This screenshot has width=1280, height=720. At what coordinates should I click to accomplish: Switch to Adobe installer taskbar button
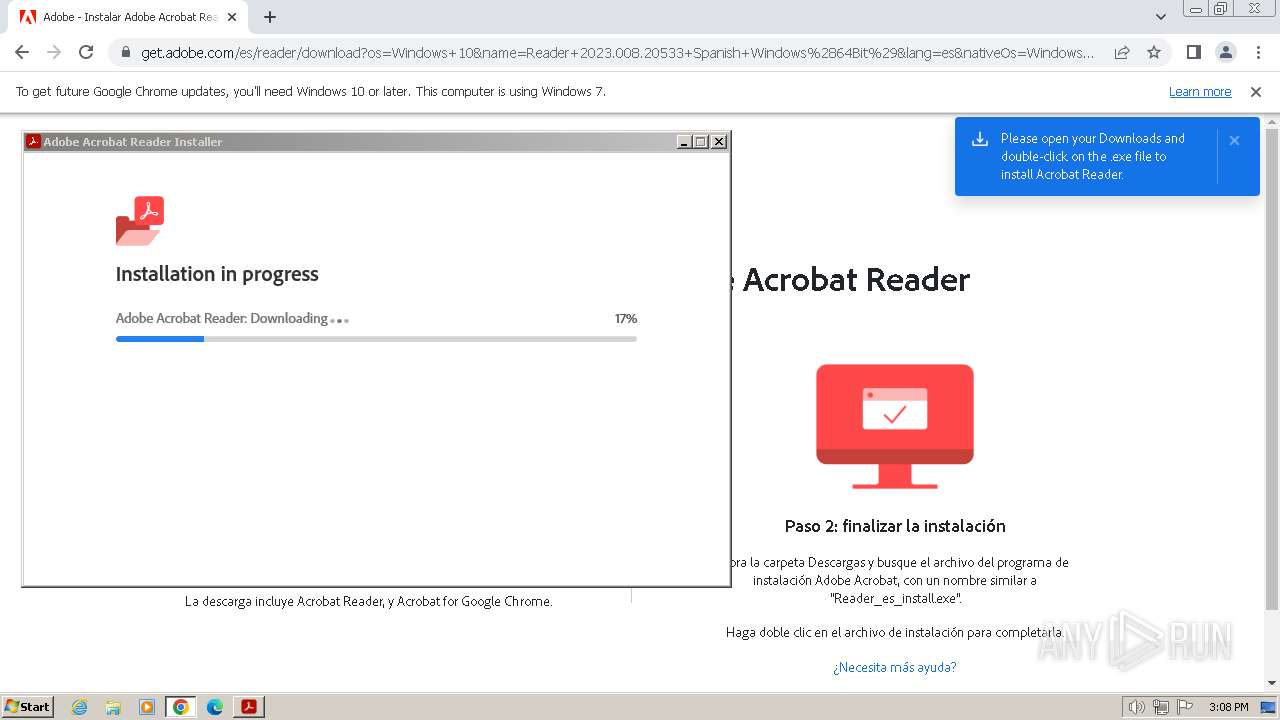(x=248, y=707)
